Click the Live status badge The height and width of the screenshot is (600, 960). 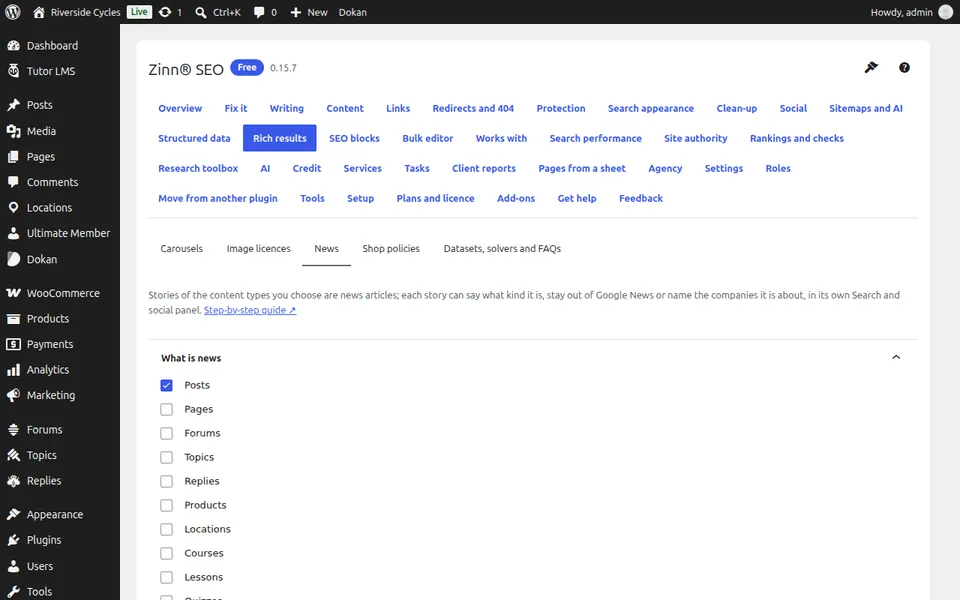139,12
